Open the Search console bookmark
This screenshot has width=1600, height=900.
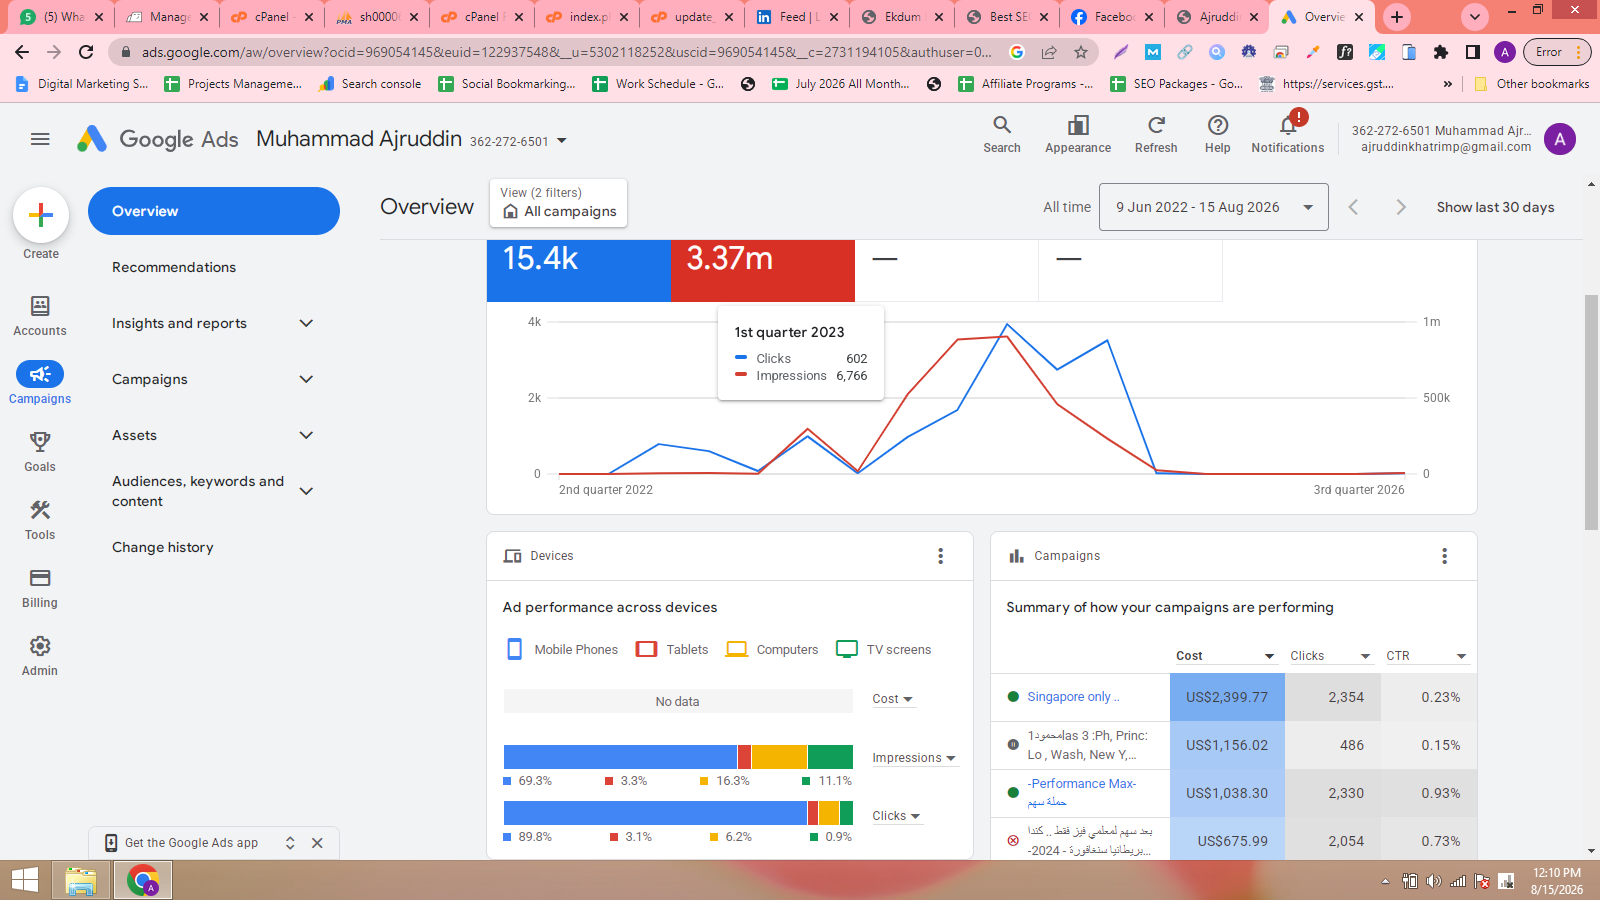tap(370, 84)
